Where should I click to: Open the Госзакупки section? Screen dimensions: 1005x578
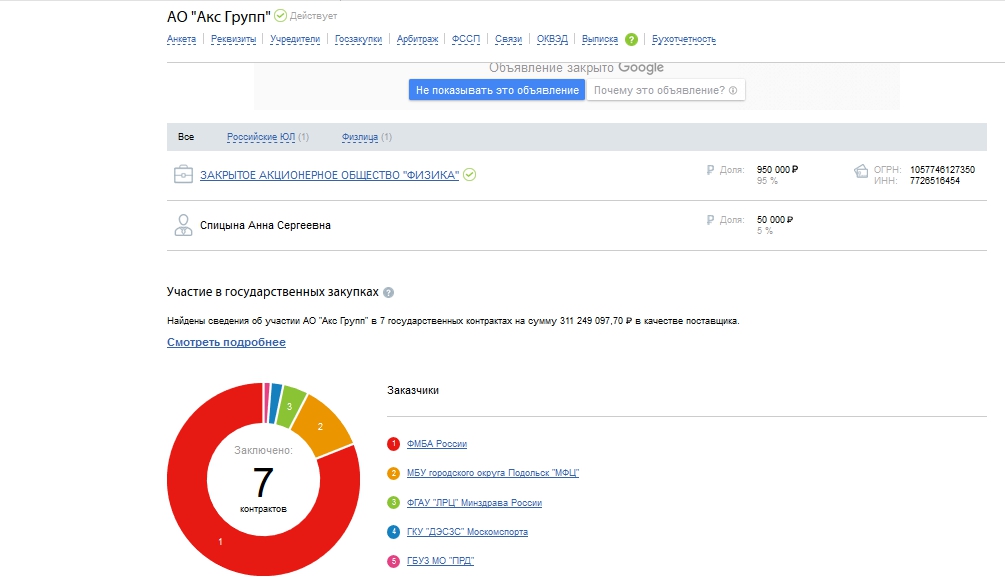tap(358, 39)
